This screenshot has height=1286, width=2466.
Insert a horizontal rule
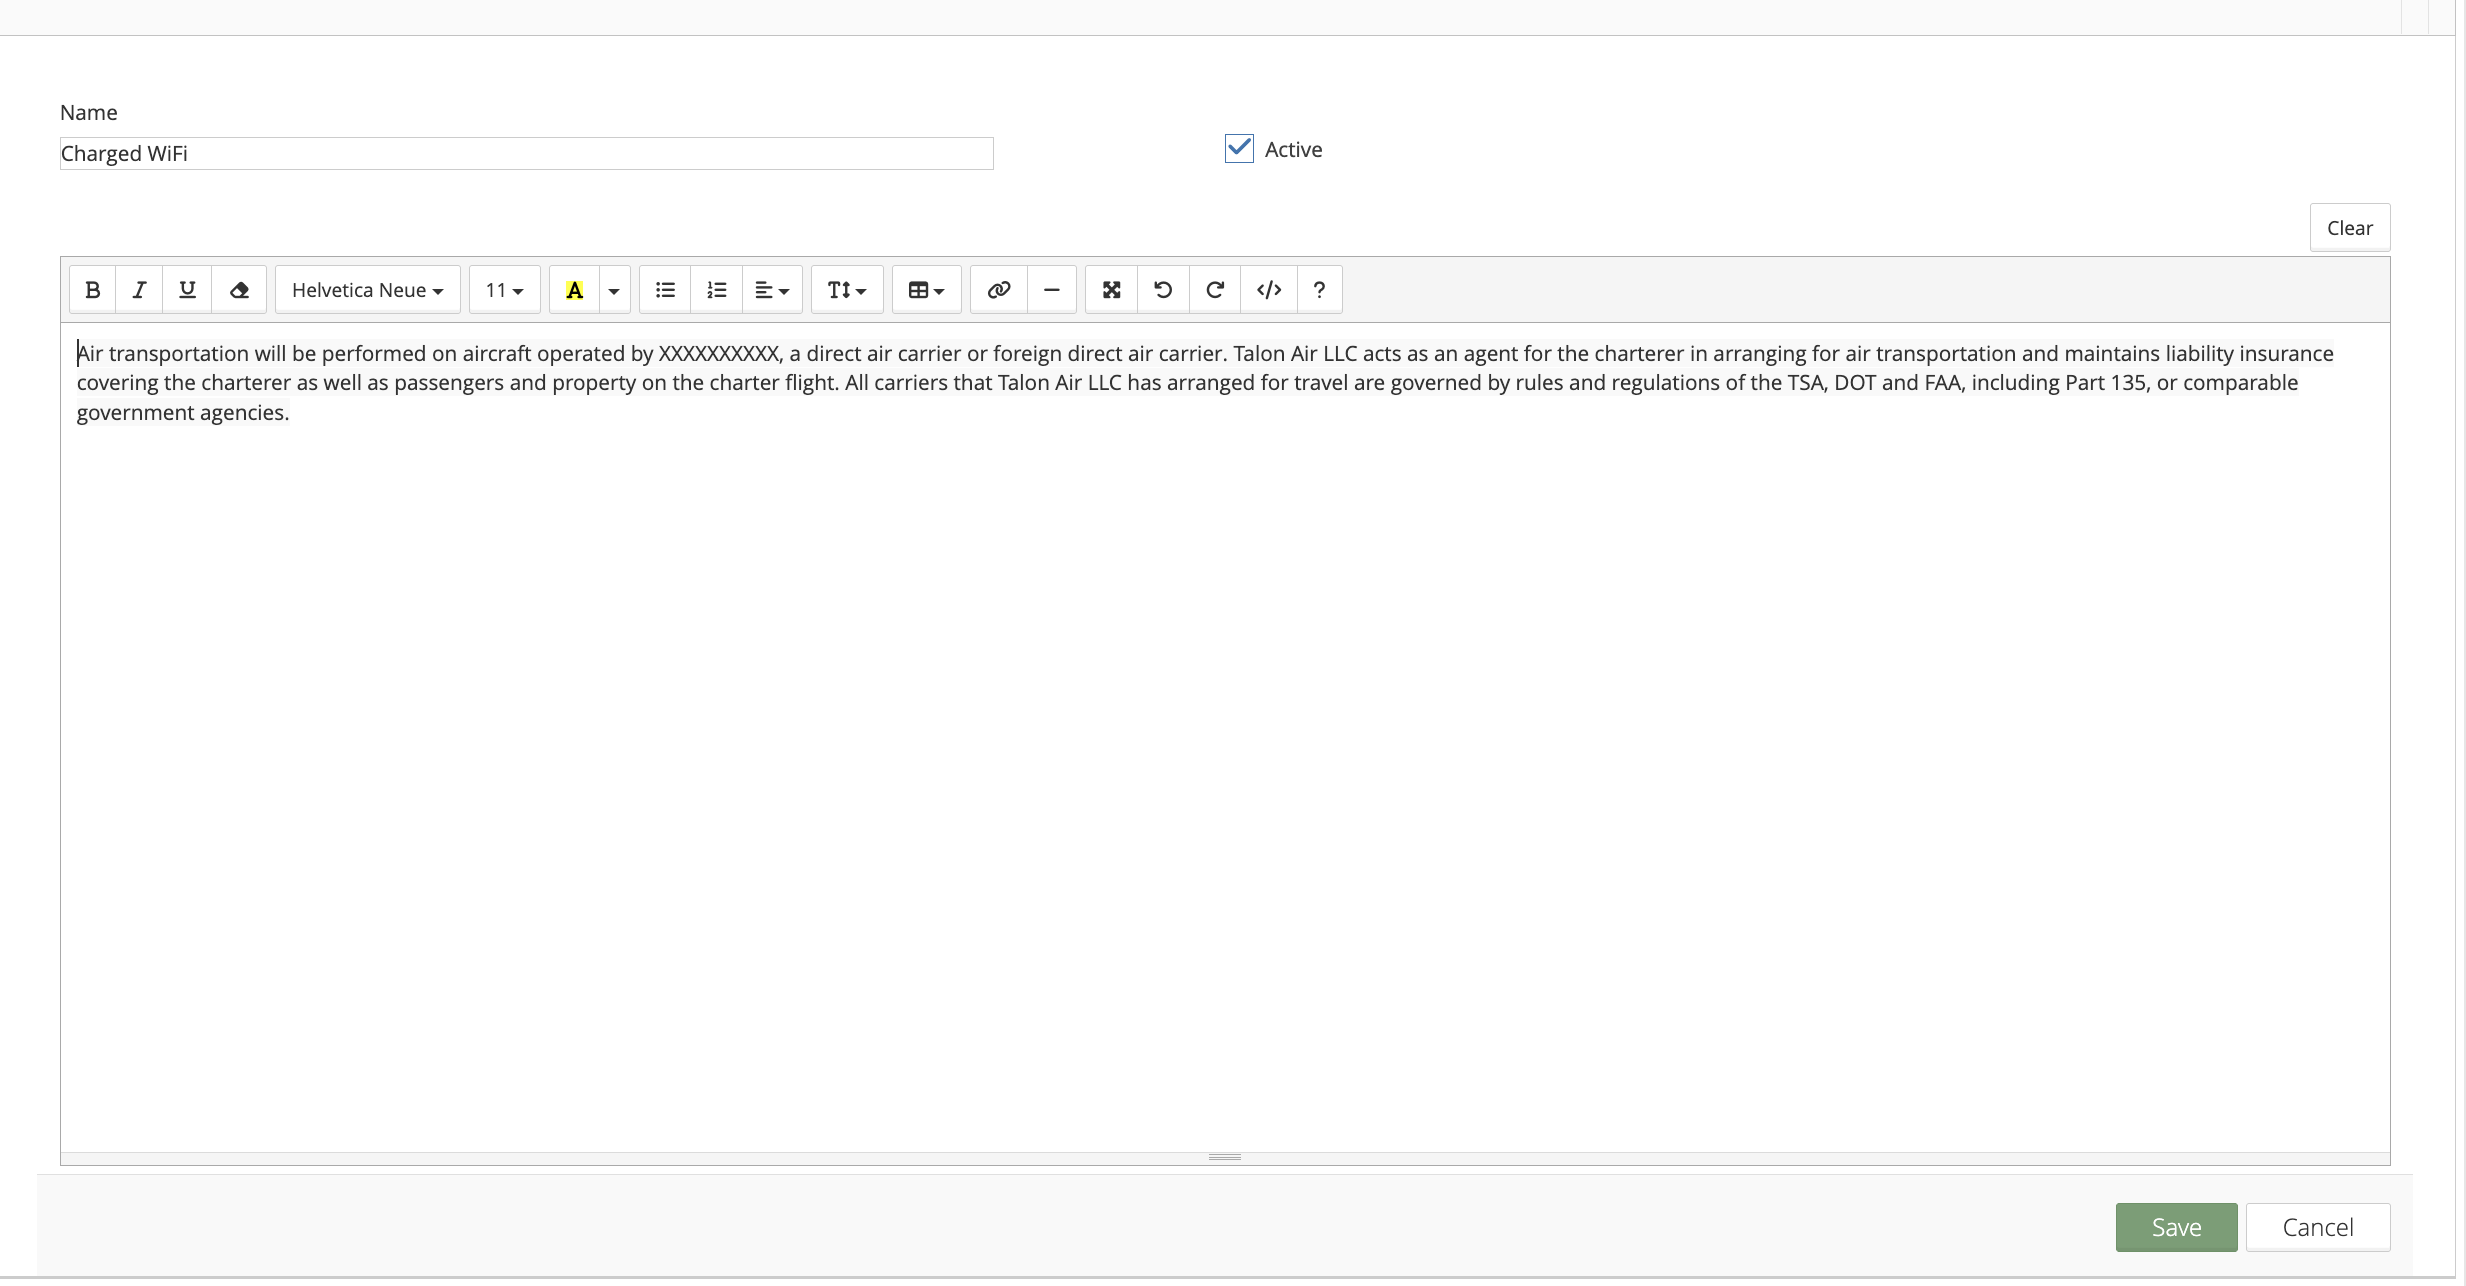1051,290
